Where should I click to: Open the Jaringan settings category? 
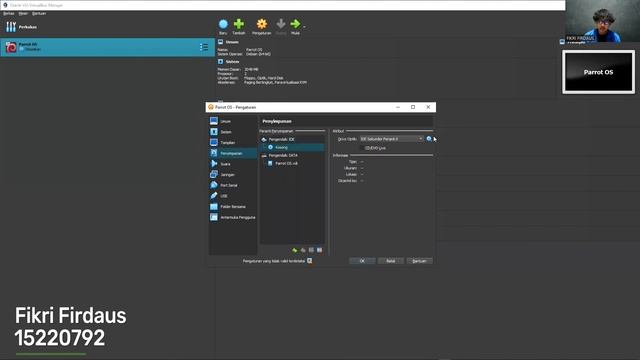[233, 174]
